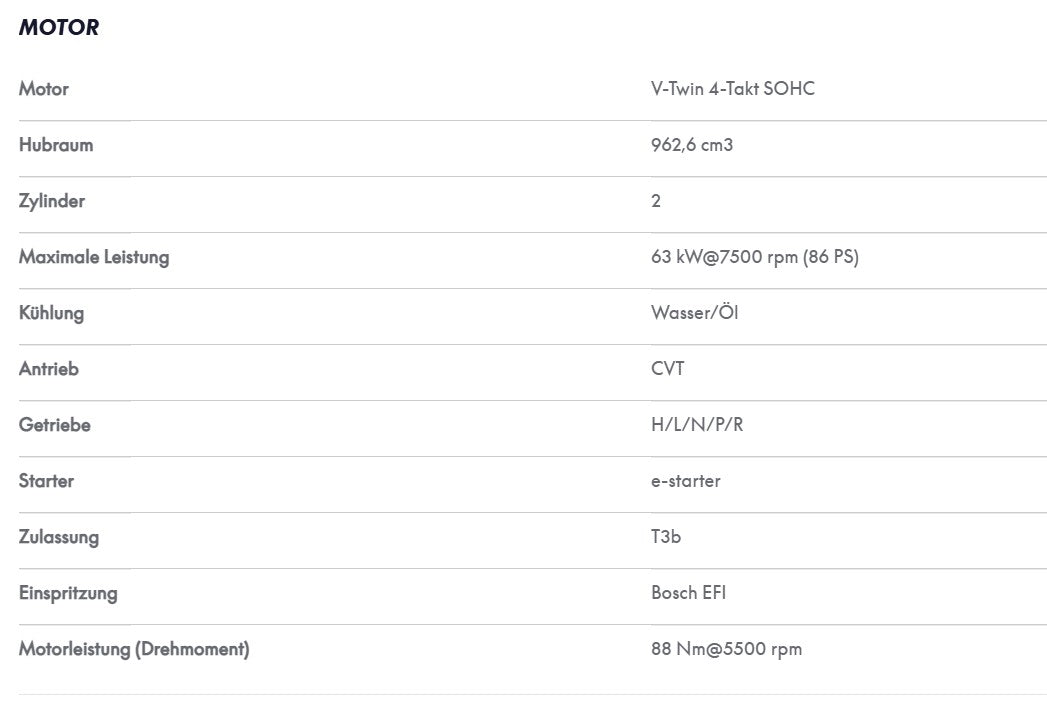Click the H/L/N/P/R value
This screenshot has height=715, width=1047.
[x=697, y=425]
